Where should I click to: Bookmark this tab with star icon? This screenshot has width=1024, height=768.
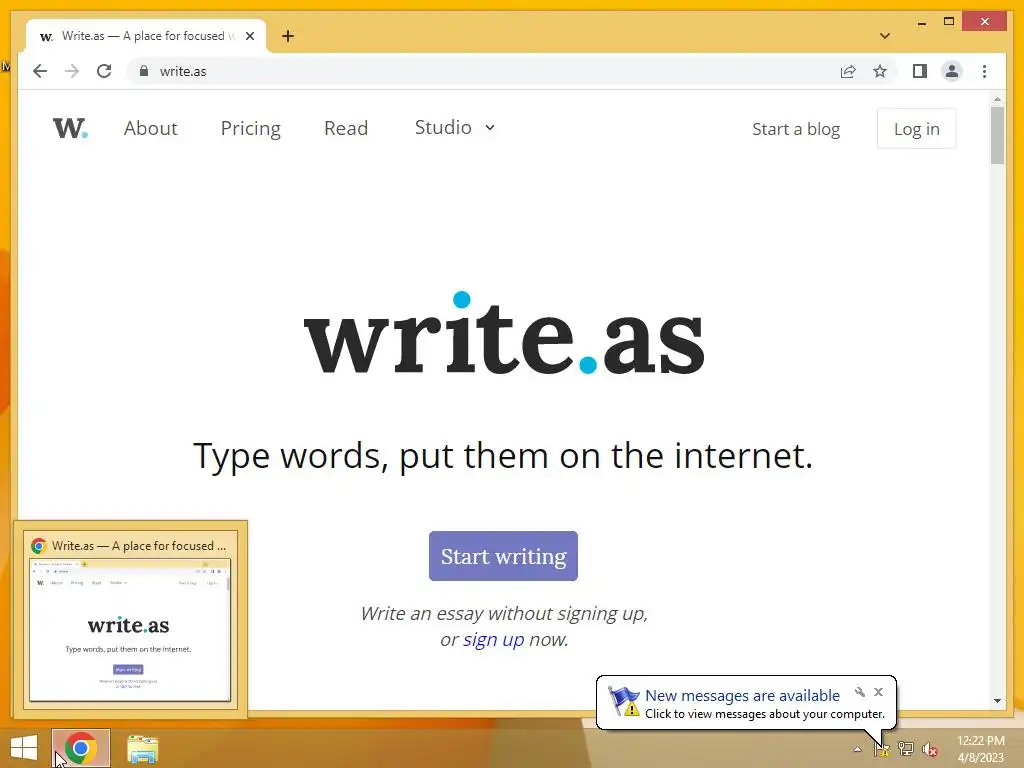click(880, 71)
